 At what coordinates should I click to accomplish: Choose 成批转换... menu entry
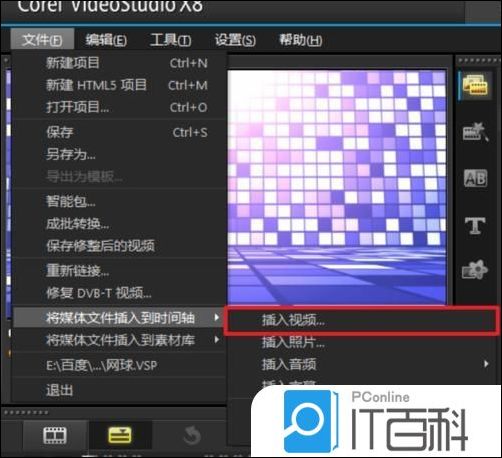[120, 224]
